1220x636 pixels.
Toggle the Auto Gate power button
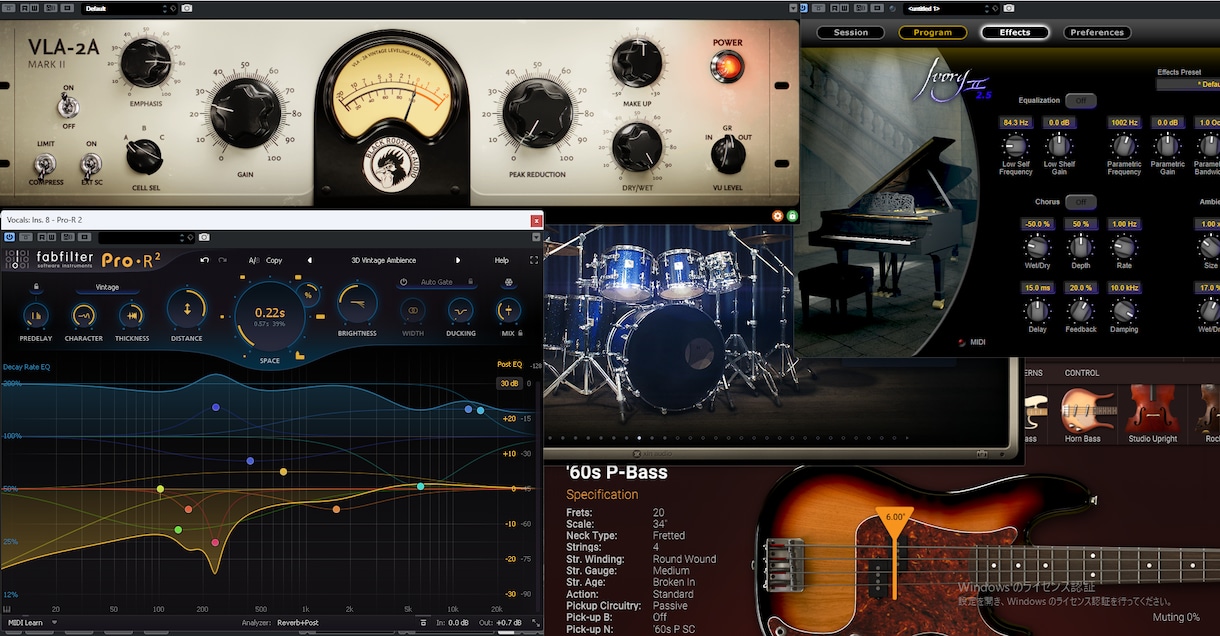pos(404,282)
